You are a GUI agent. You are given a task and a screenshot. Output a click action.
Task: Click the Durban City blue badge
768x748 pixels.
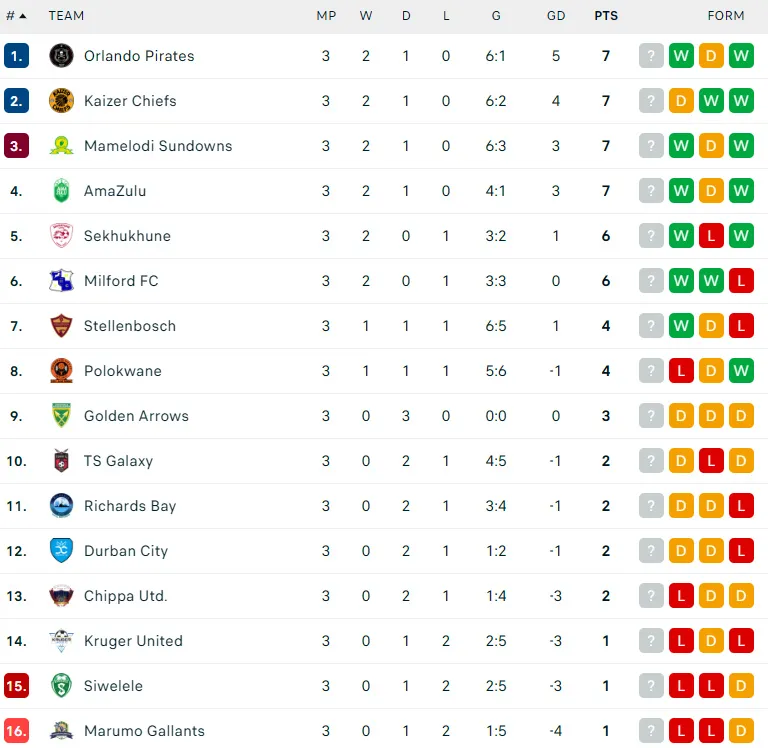point(61,551)
